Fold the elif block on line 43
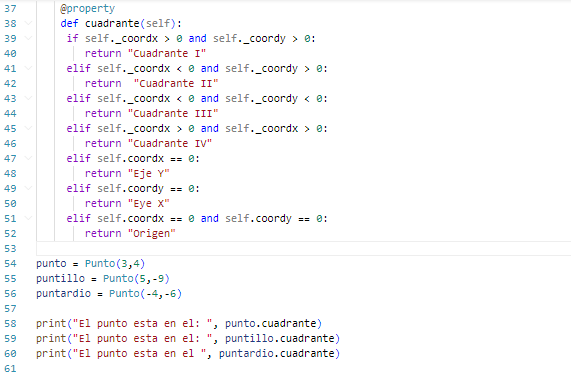 pos(28,98)
